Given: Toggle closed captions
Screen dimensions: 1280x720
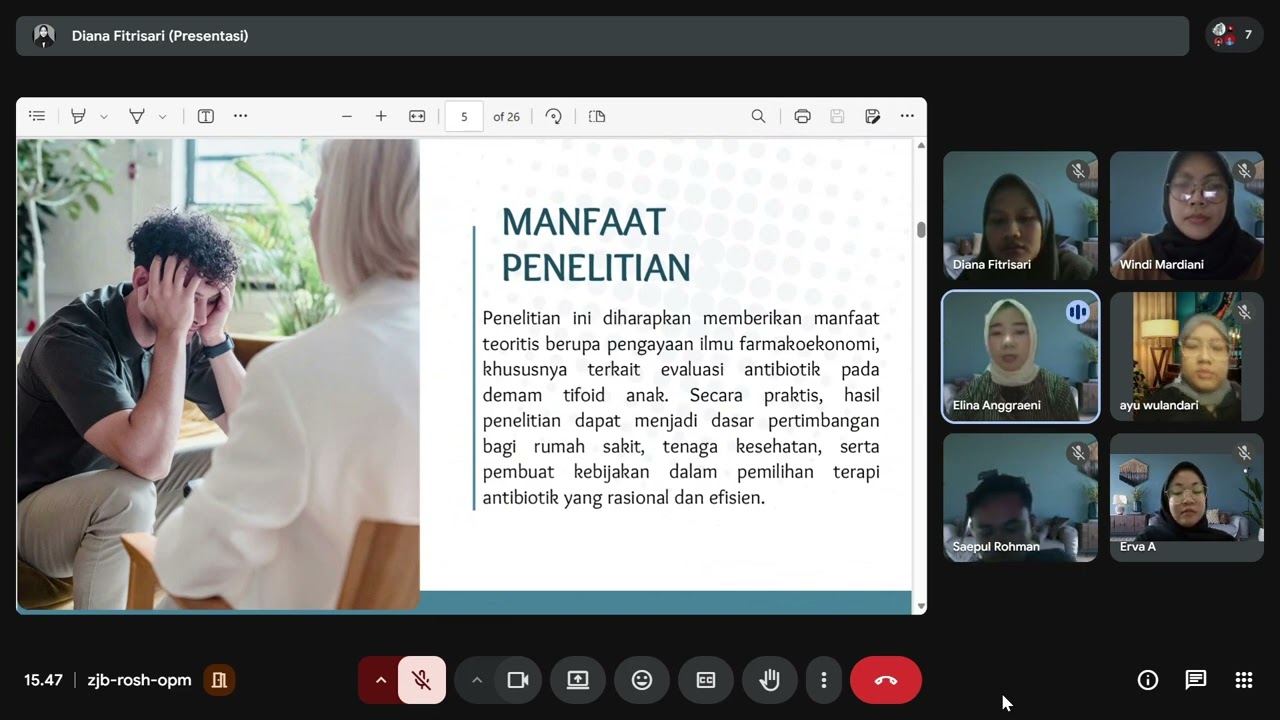Looking at the screenshot, I should pos(706,680).
